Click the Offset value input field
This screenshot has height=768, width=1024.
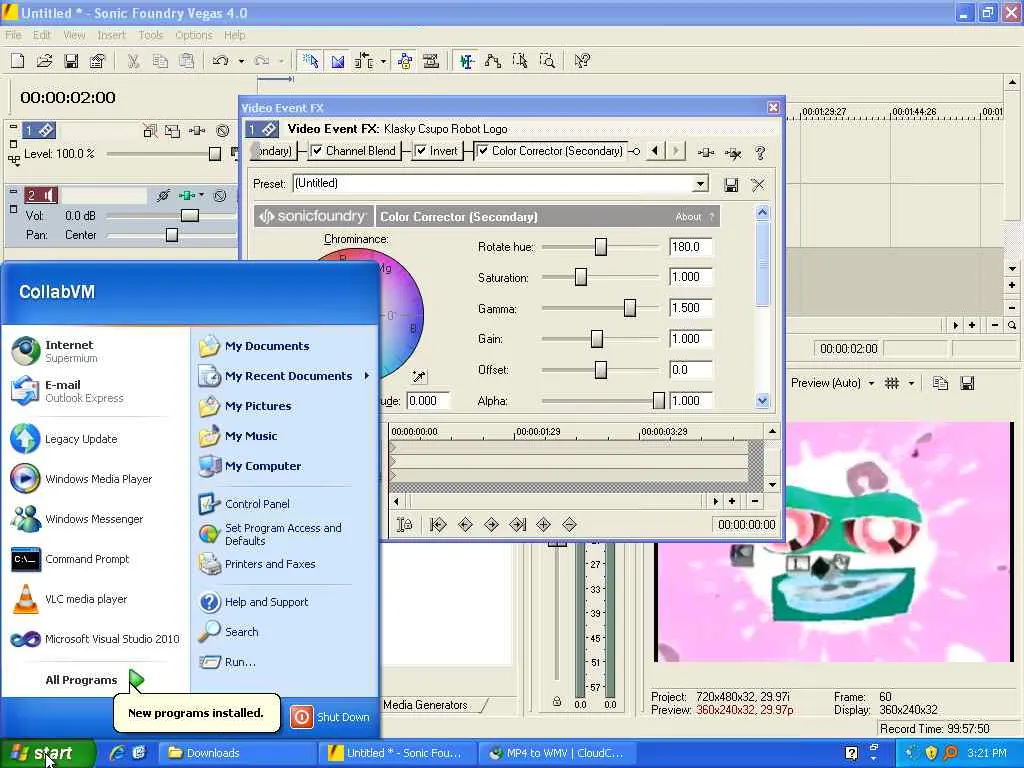[690, 370]
